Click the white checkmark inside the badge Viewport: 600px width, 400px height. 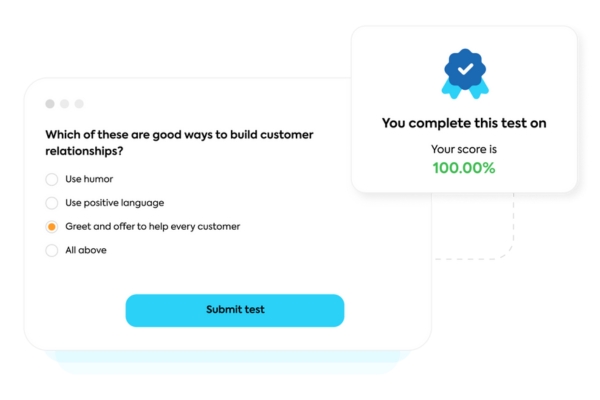coord(465,69)
